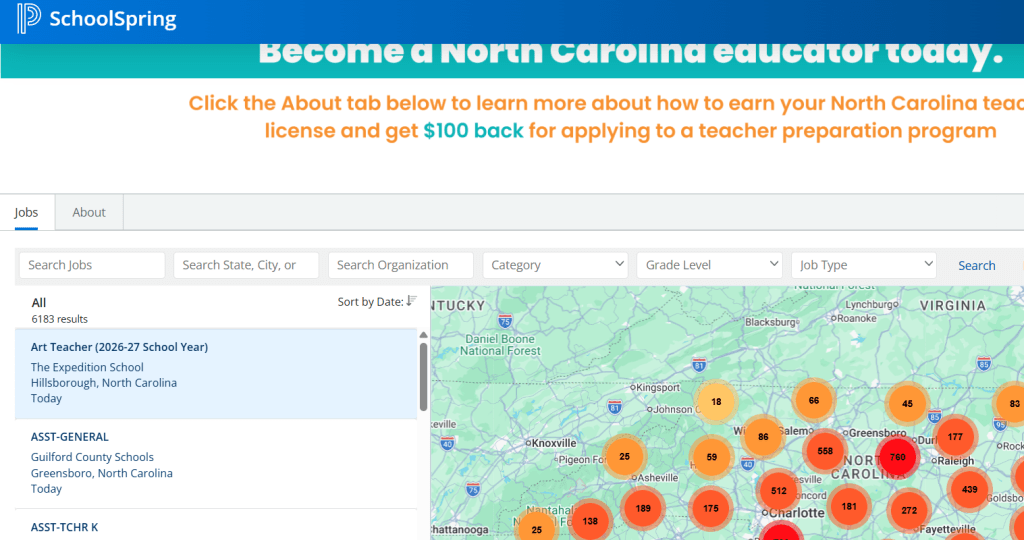The image size is (1024, 540).
Task: Select the 177 jobs cluster marker
Action: click(955, 437)
